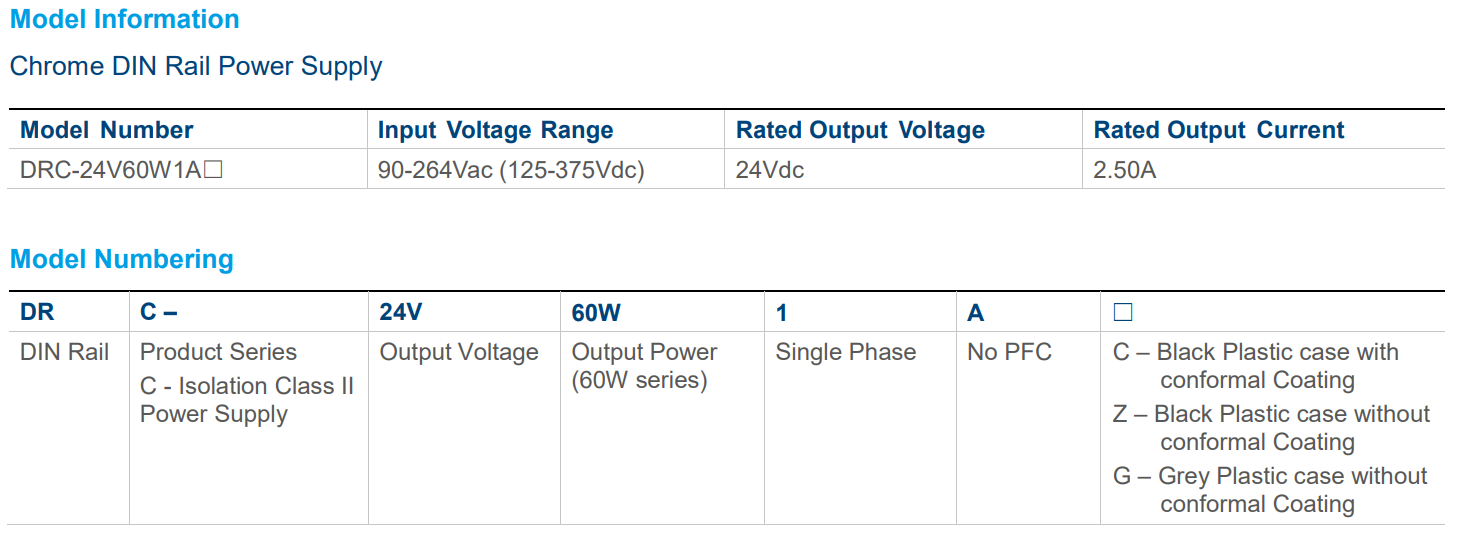Click the 24Vdc rated output voltage value
The image size is (1464, 537).
770,170
